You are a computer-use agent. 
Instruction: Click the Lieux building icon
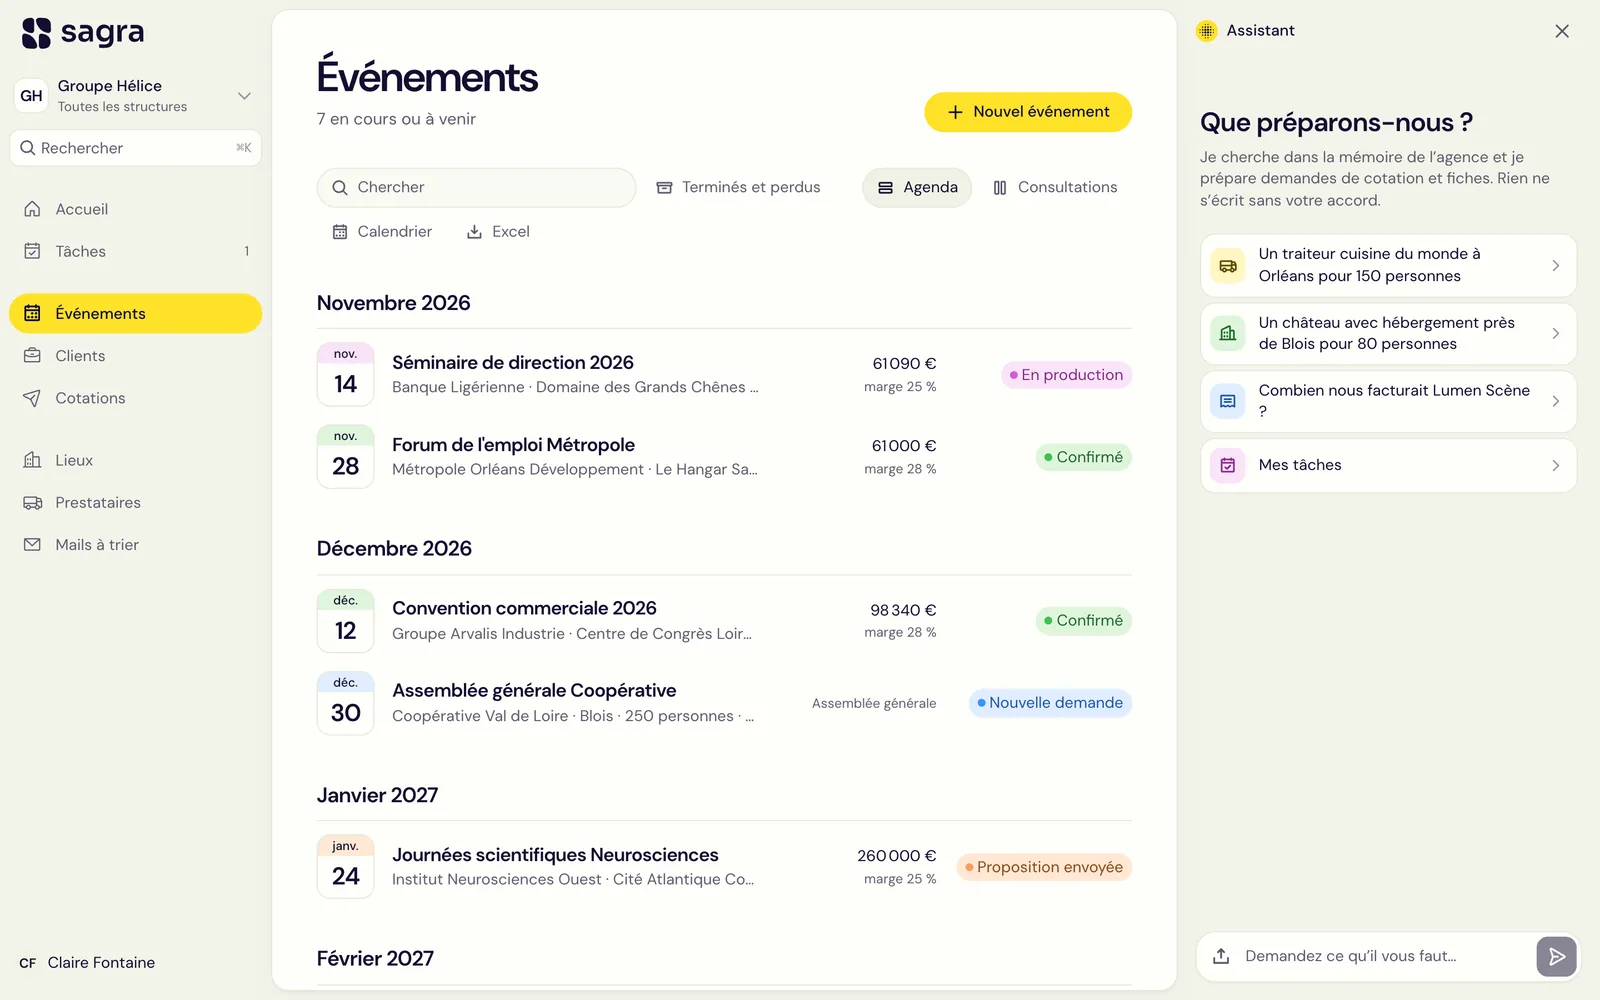point(32,460)
